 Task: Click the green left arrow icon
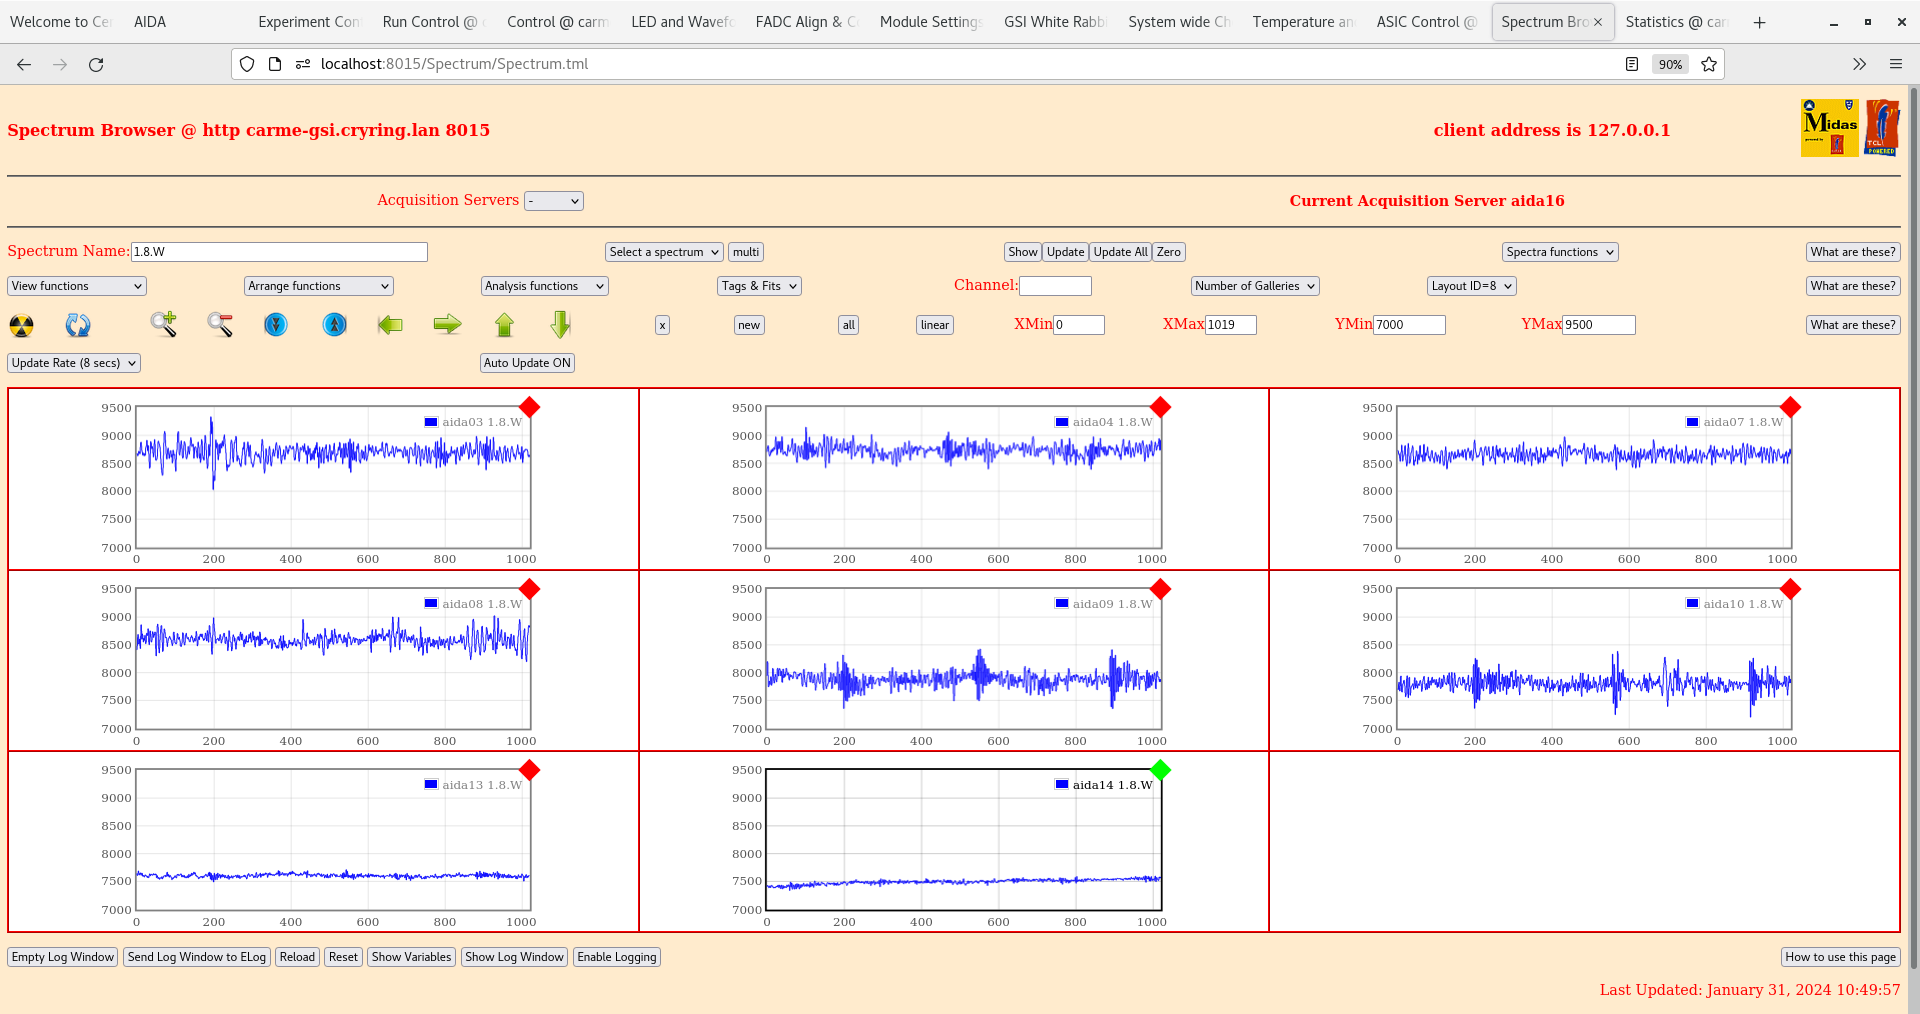(x=390, y=324)
